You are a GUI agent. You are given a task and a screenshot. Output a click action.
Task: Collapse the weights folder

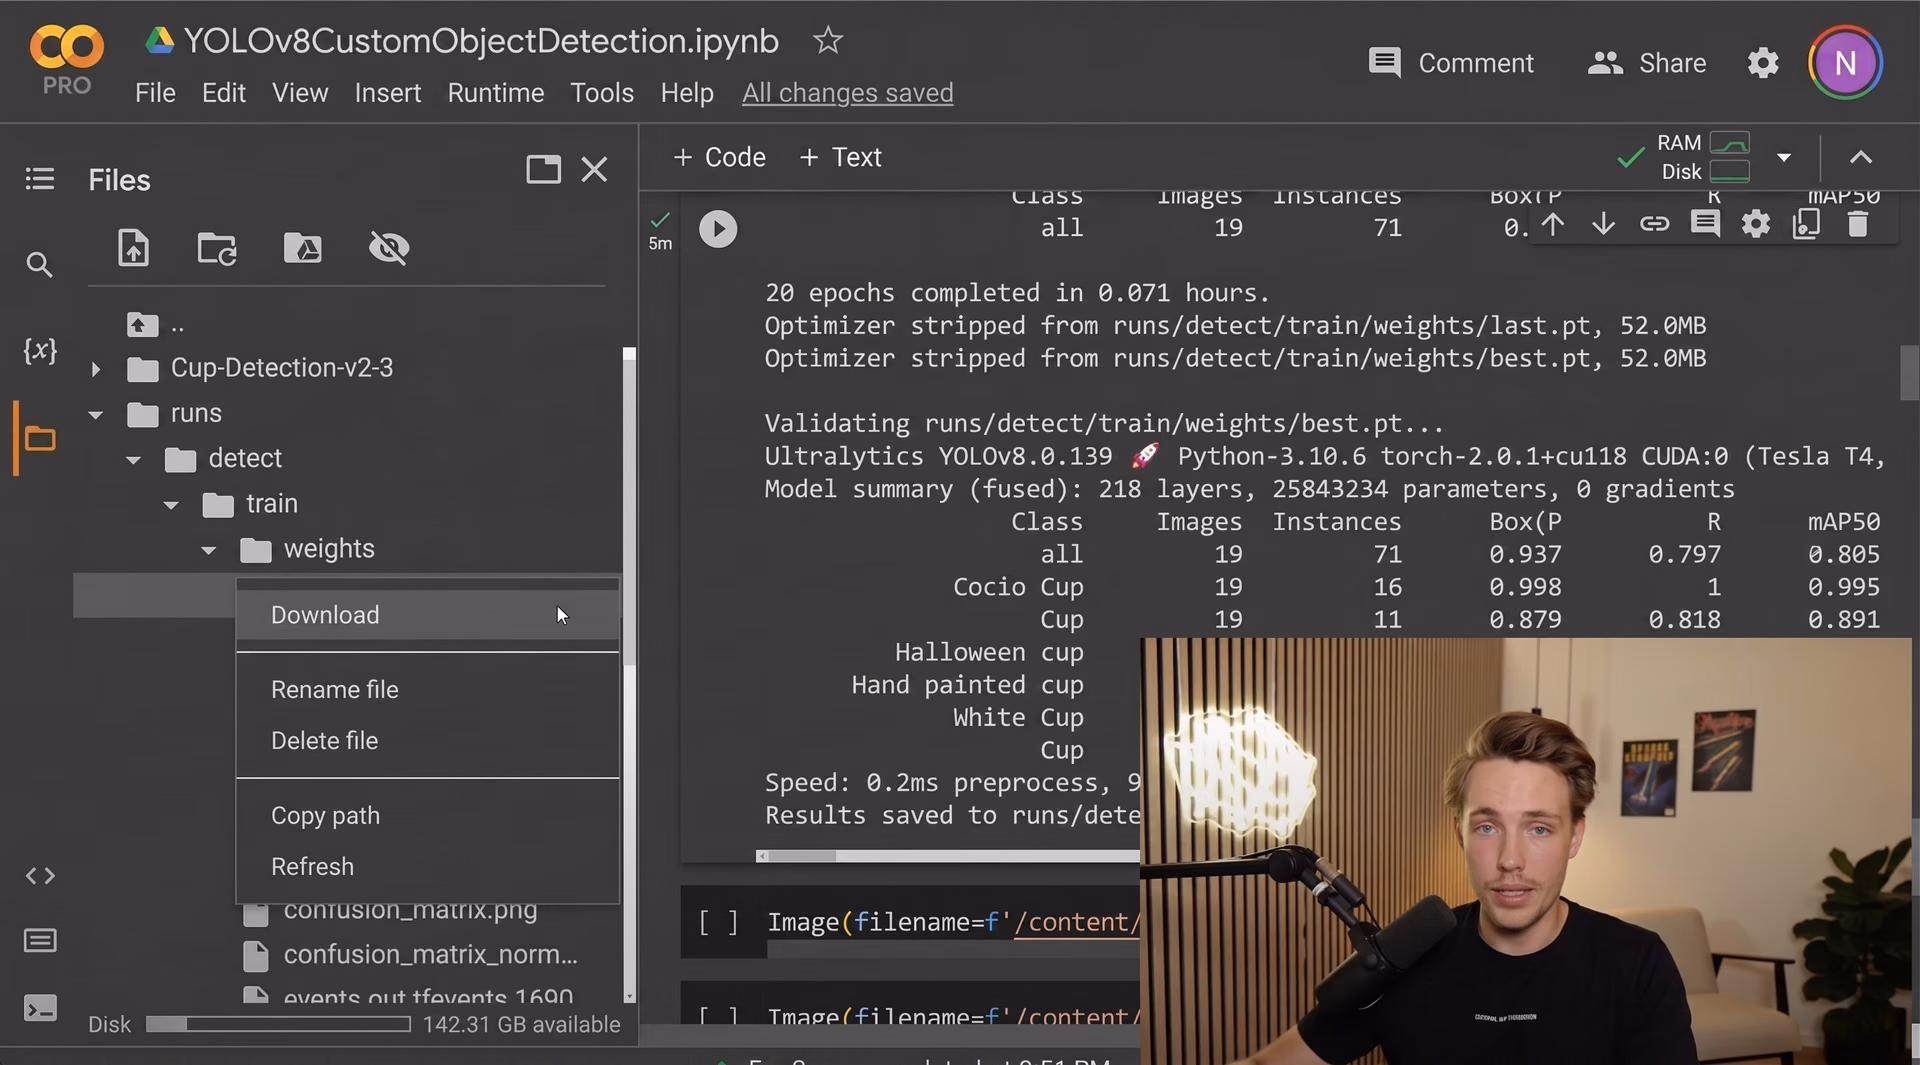(209, 550)
